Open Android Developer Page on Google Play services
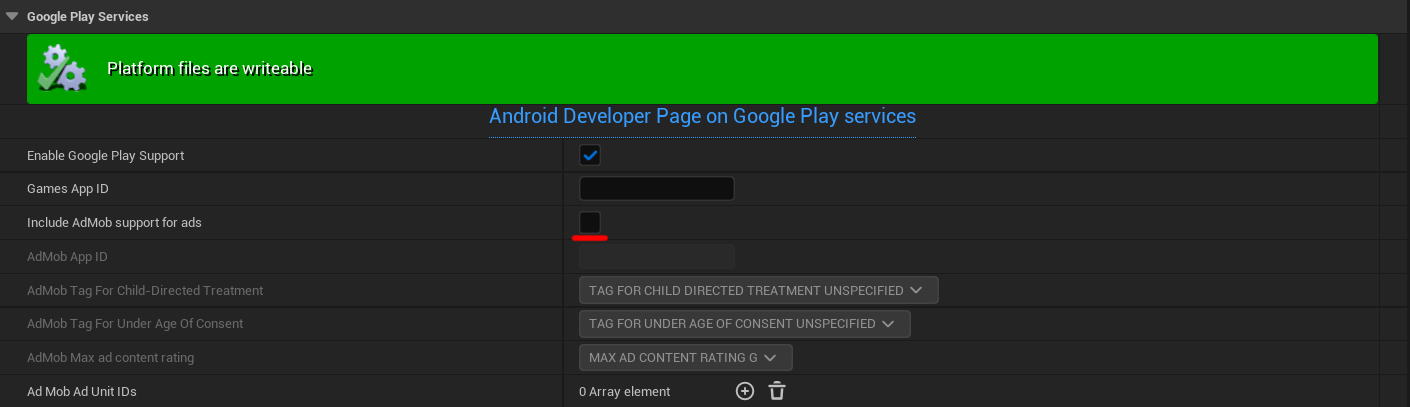 [x=702, y=116]
